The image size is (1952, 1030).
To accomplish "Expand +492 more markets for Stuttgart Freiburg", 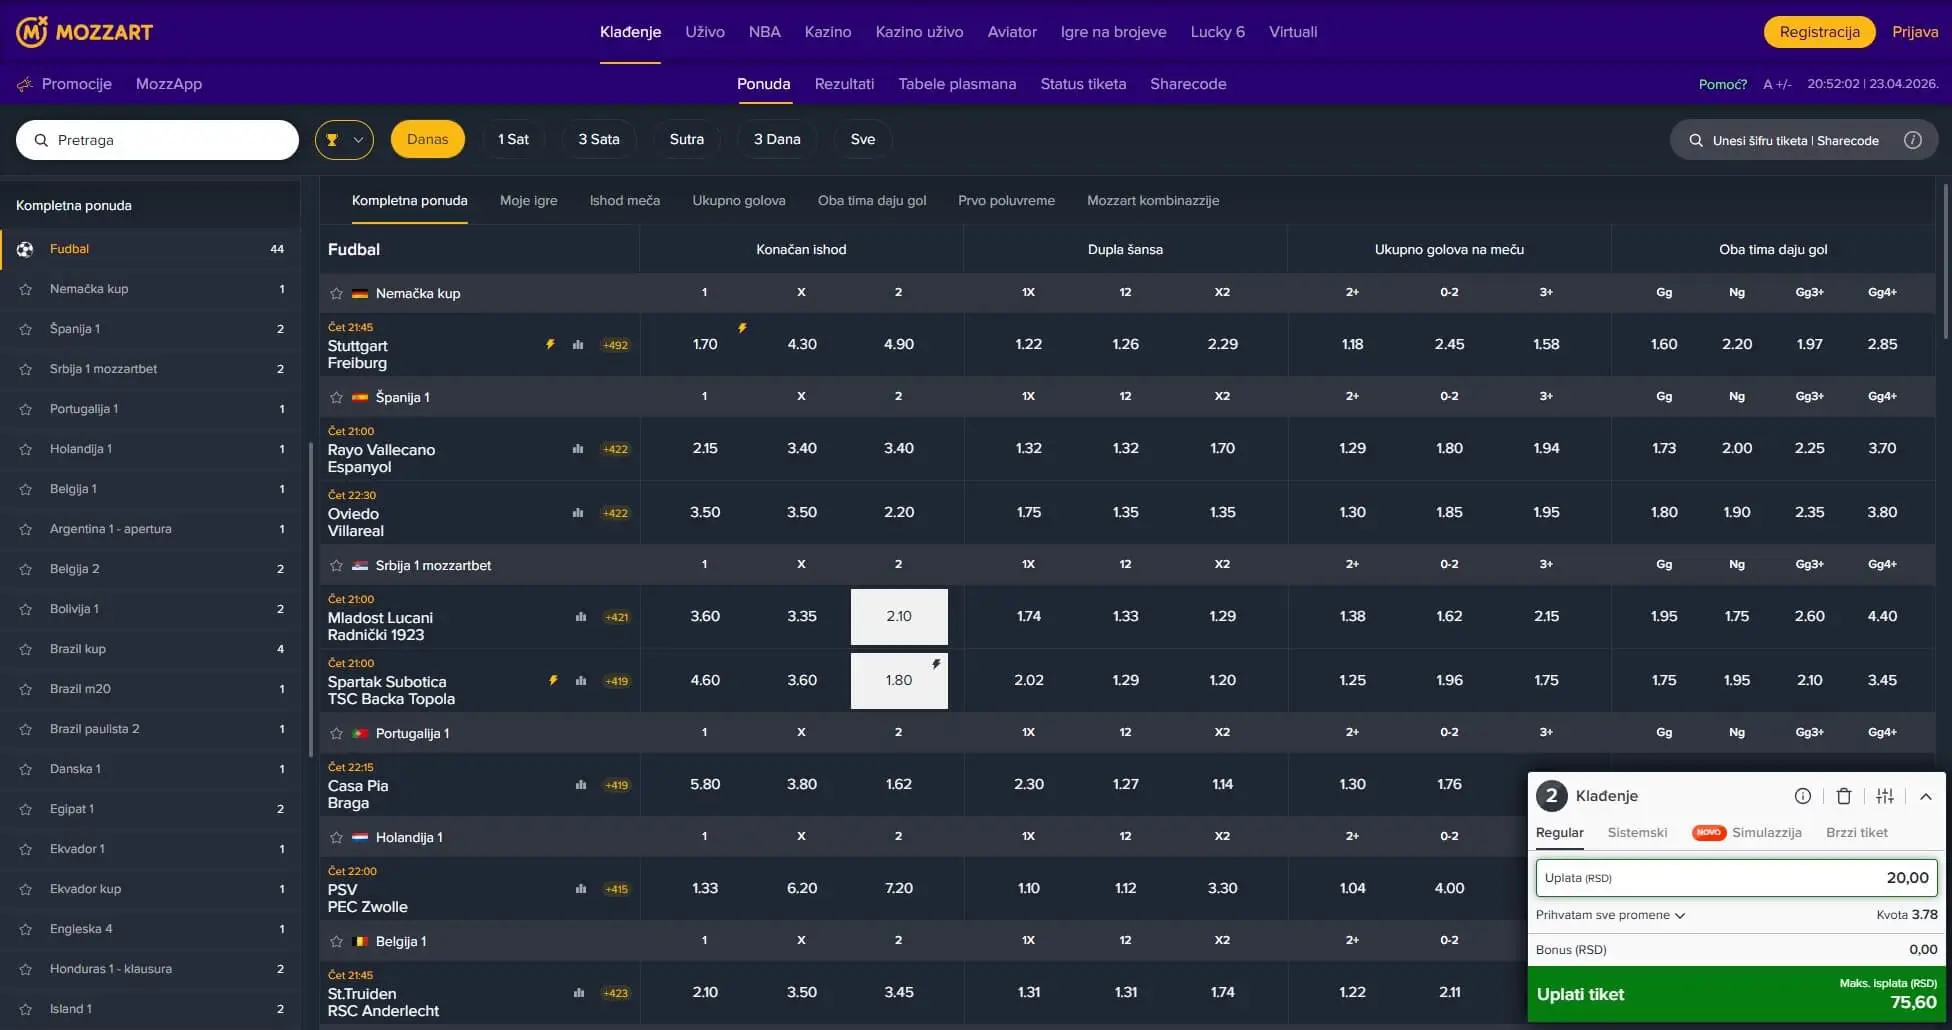I will pyautogui.click(x=616, y=345).
